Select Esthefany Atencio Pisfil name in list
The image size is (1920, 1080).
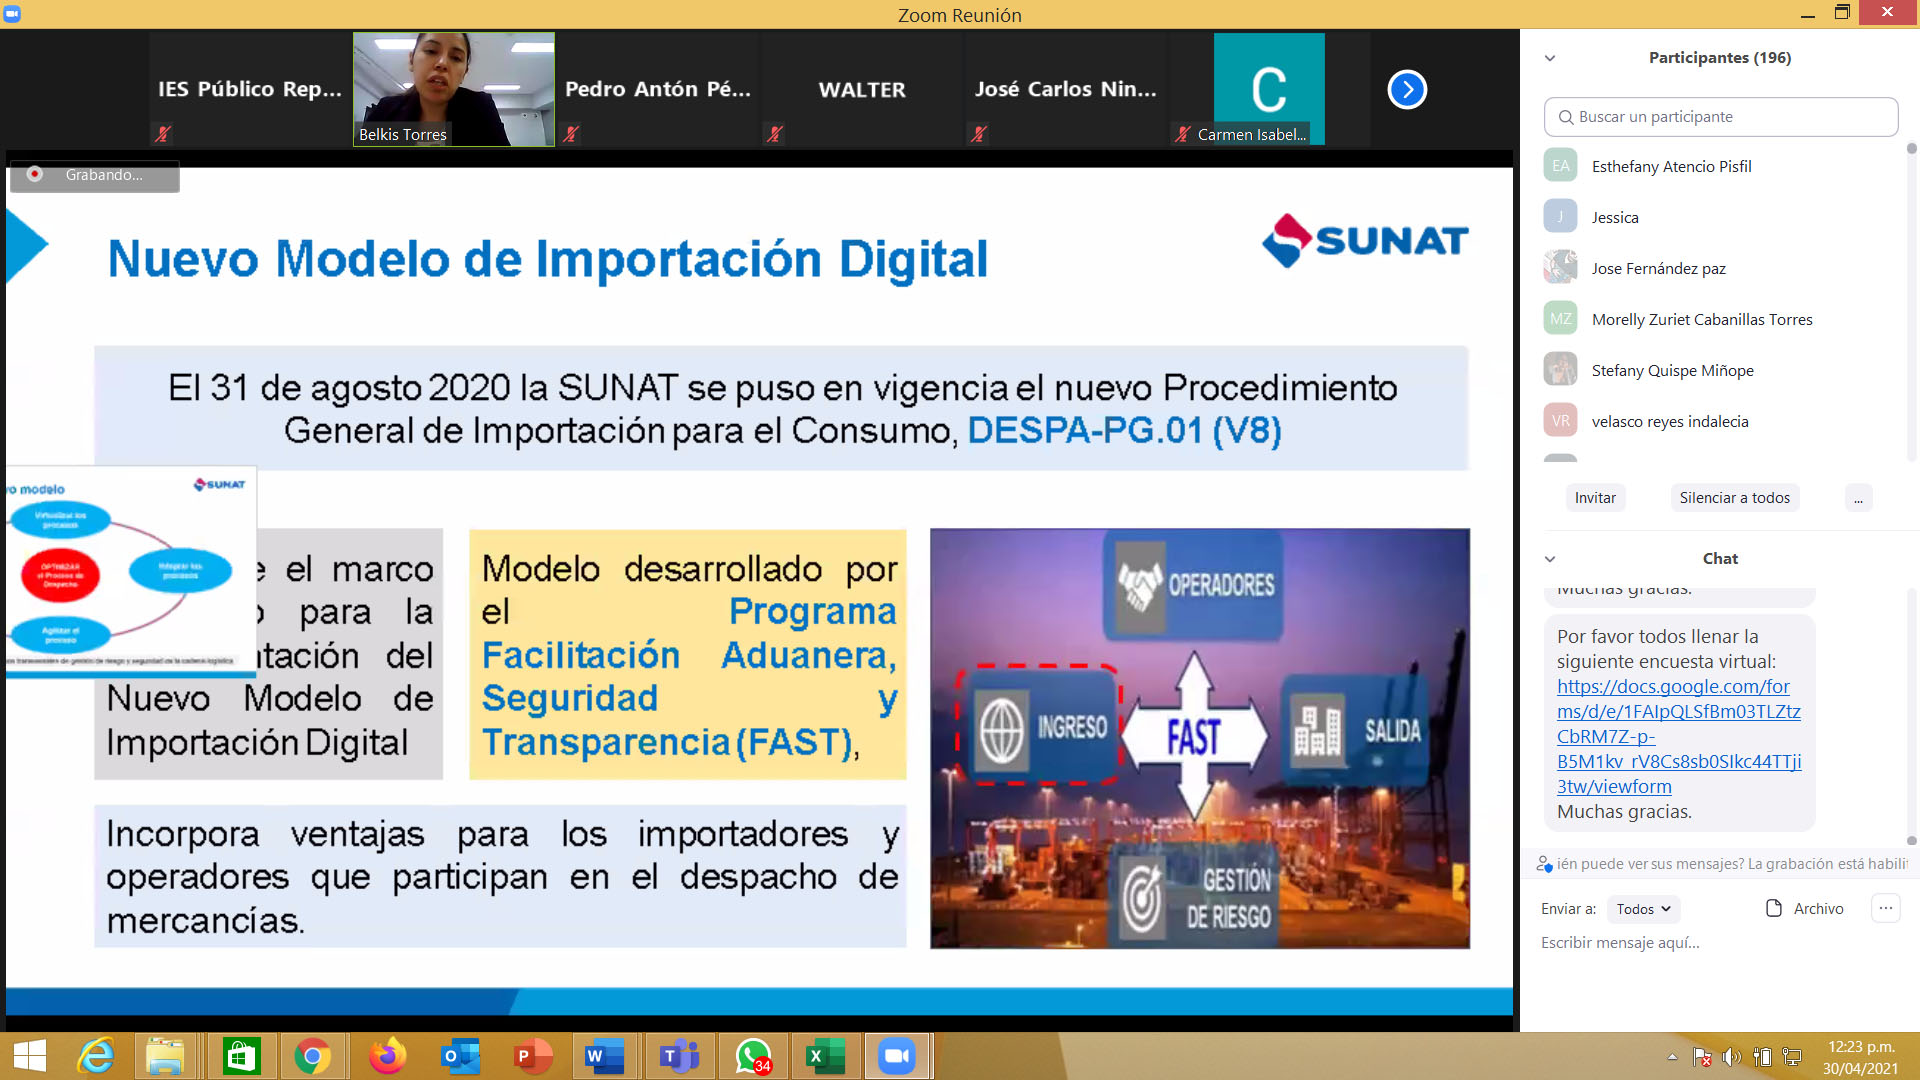1671,166
